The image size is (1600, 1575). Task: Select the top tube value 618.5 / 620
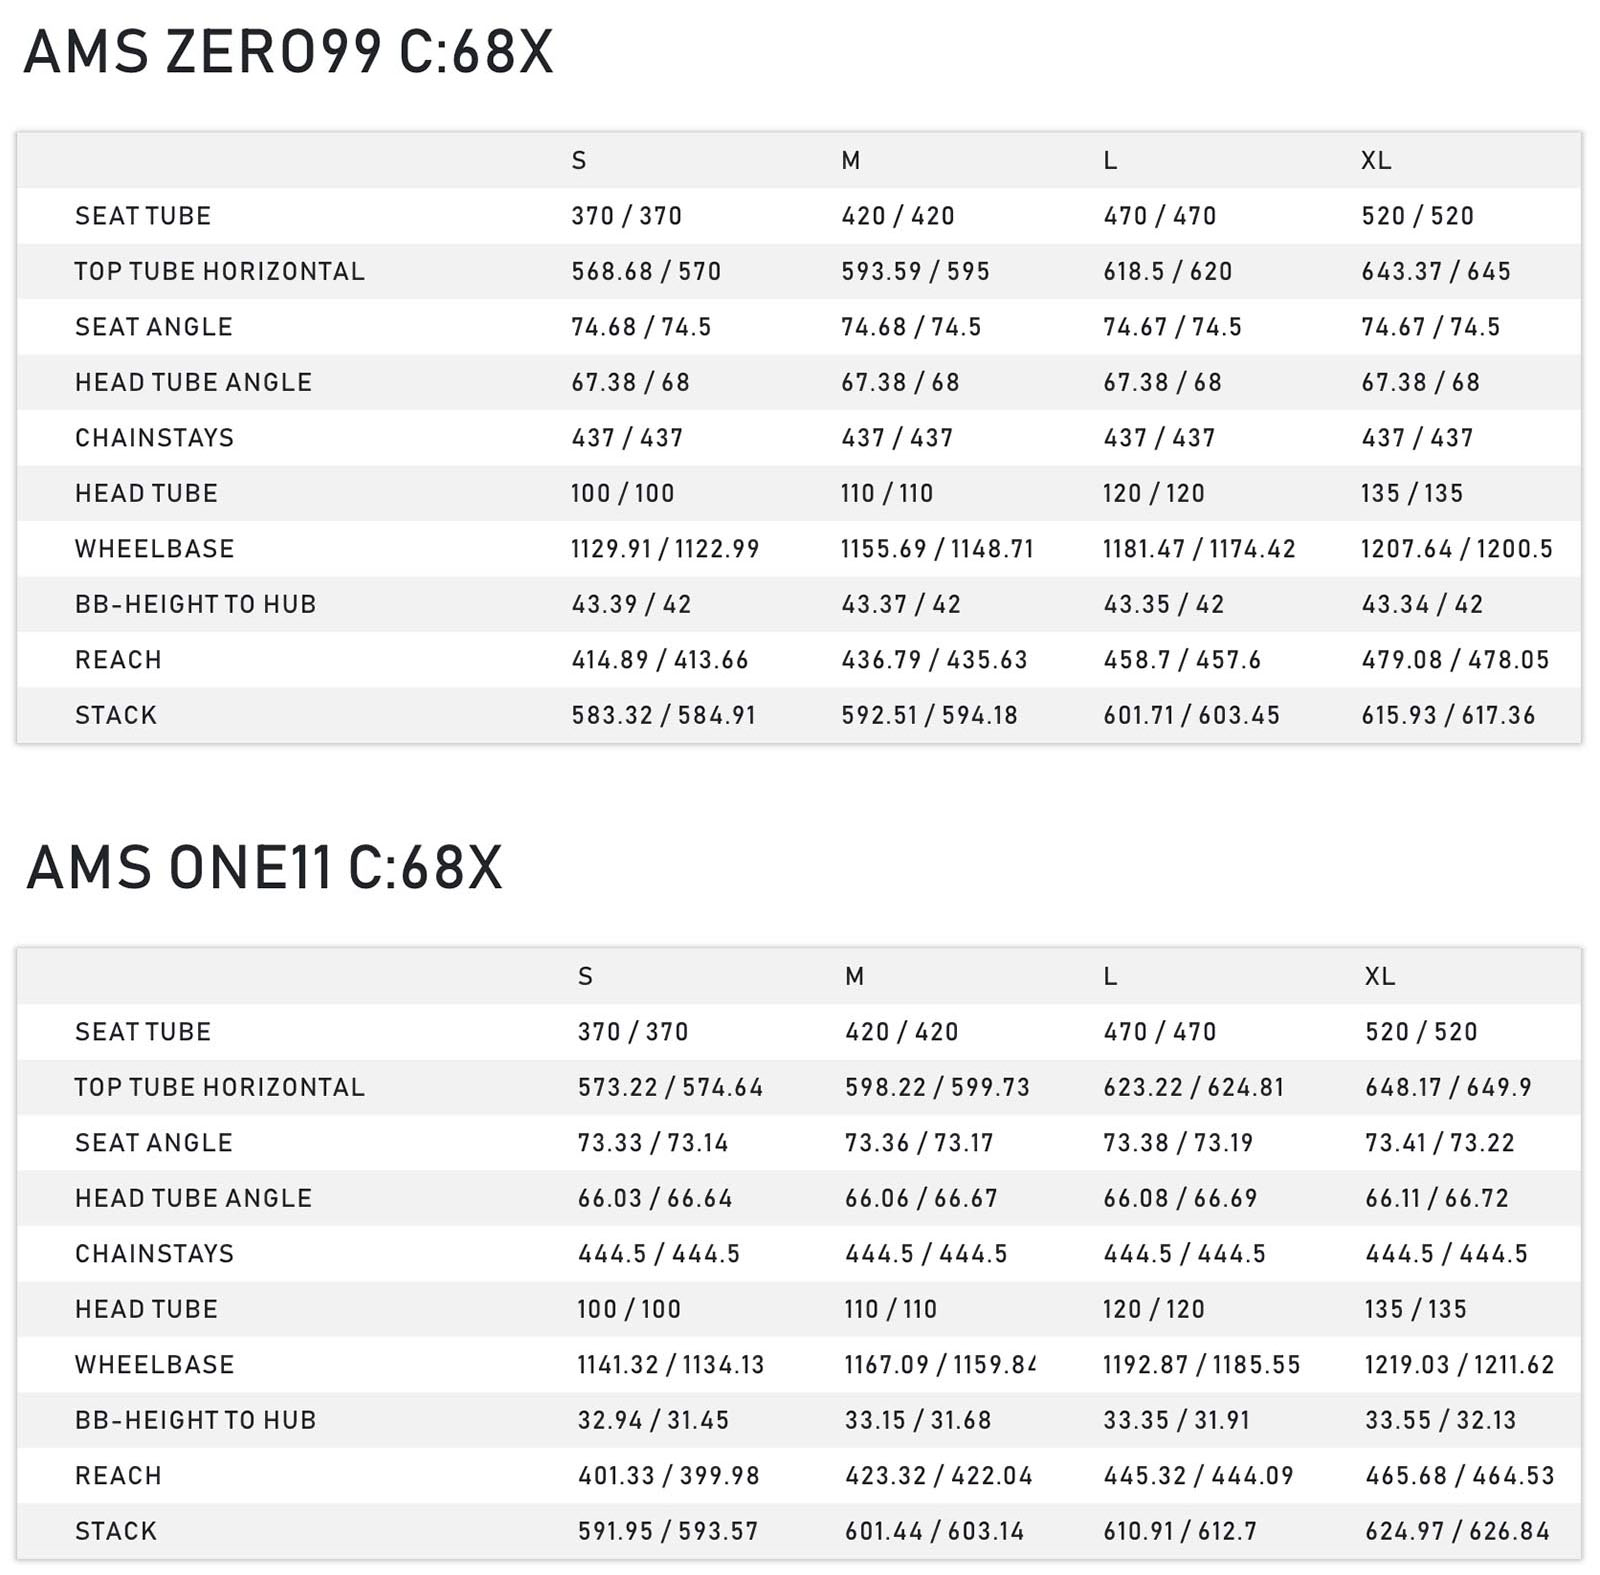point(1167,271)
